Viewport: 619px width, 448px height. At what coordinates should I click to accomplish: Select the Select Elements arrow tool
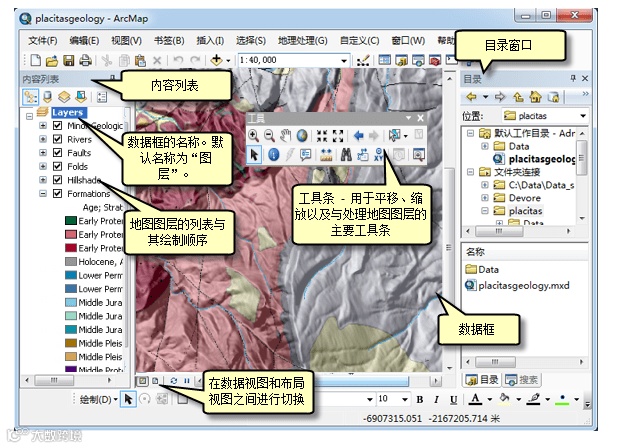point(254,155)
